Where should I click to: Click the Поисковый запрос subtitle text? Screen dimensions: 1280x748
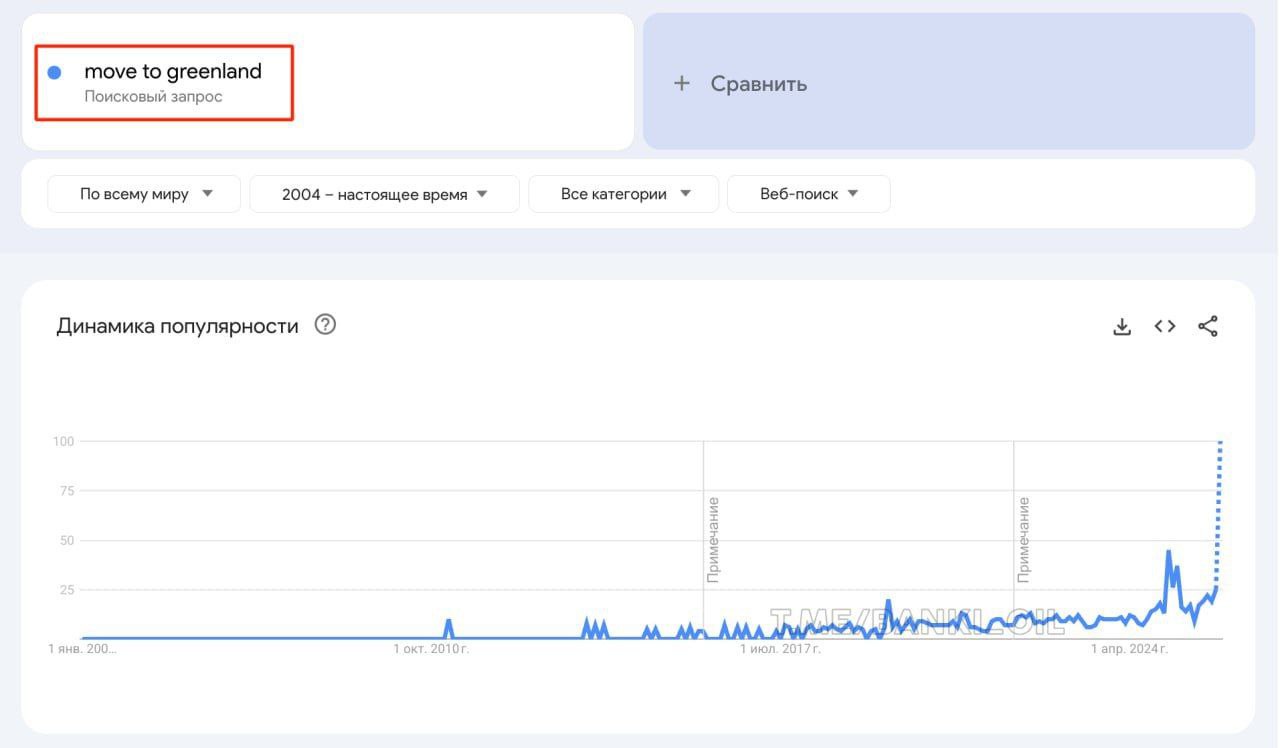click(x=153, y=97)
